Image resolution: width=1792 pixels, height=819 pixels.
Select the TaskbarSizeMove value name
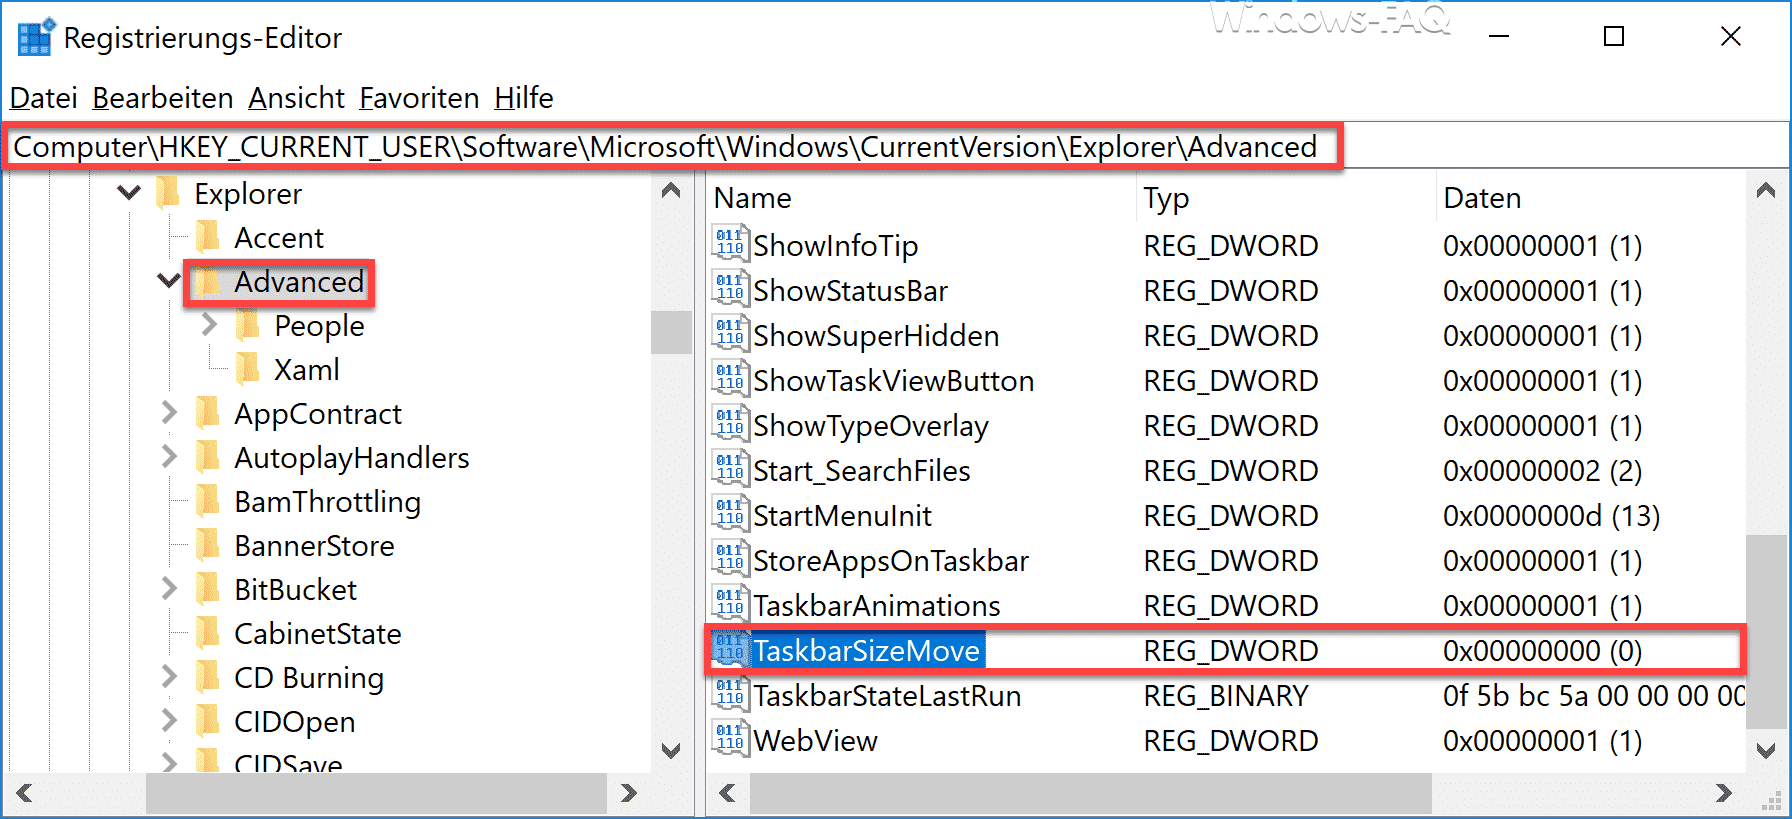click(867, 651)
